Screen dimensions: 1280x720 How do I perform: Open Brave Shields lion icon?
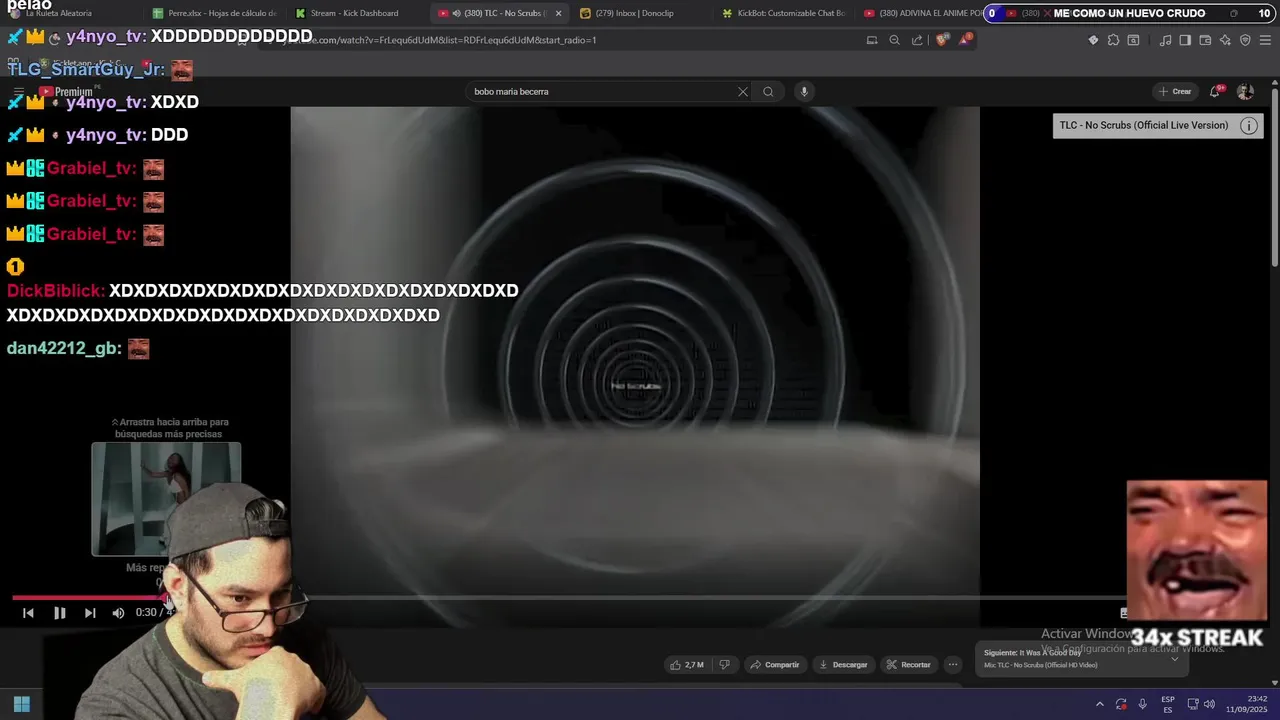942,40
